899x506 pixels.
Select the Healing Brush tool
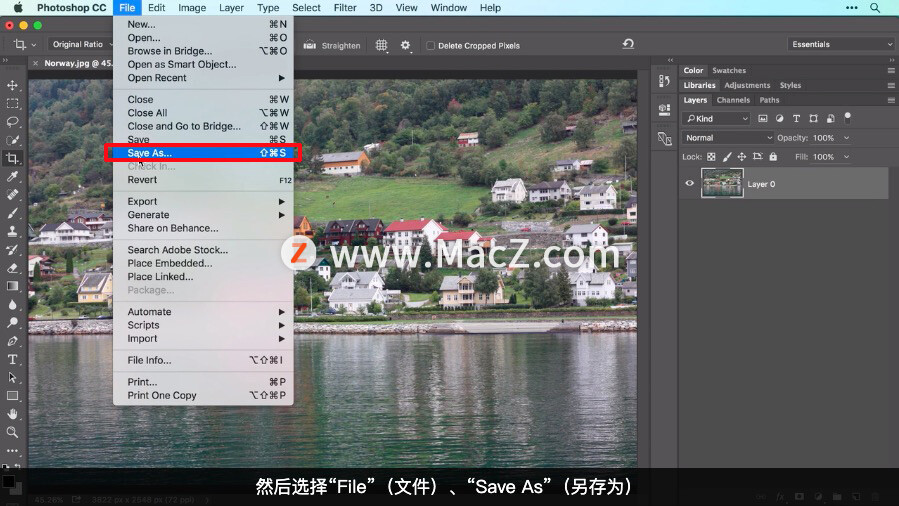click(x=12, y=195)
